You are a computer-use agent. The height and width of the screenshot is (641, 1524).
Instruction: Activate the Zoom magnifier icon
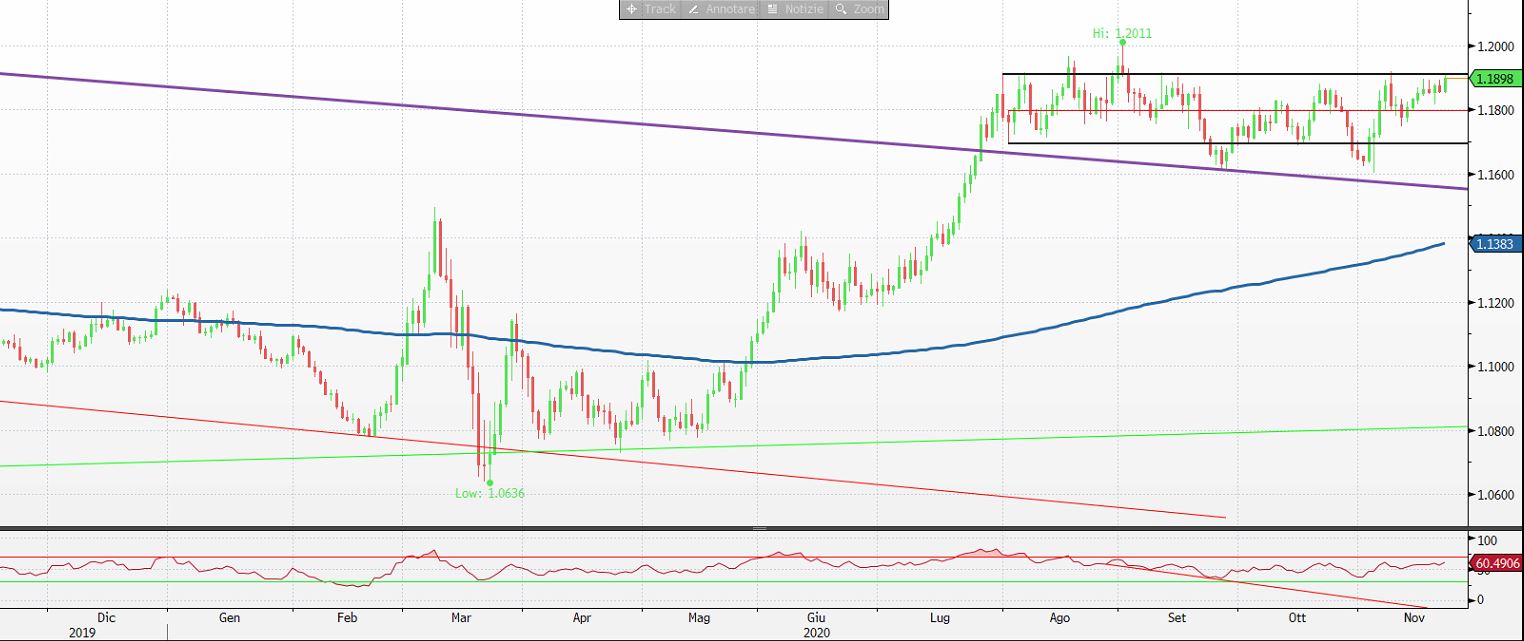point(841,9)
